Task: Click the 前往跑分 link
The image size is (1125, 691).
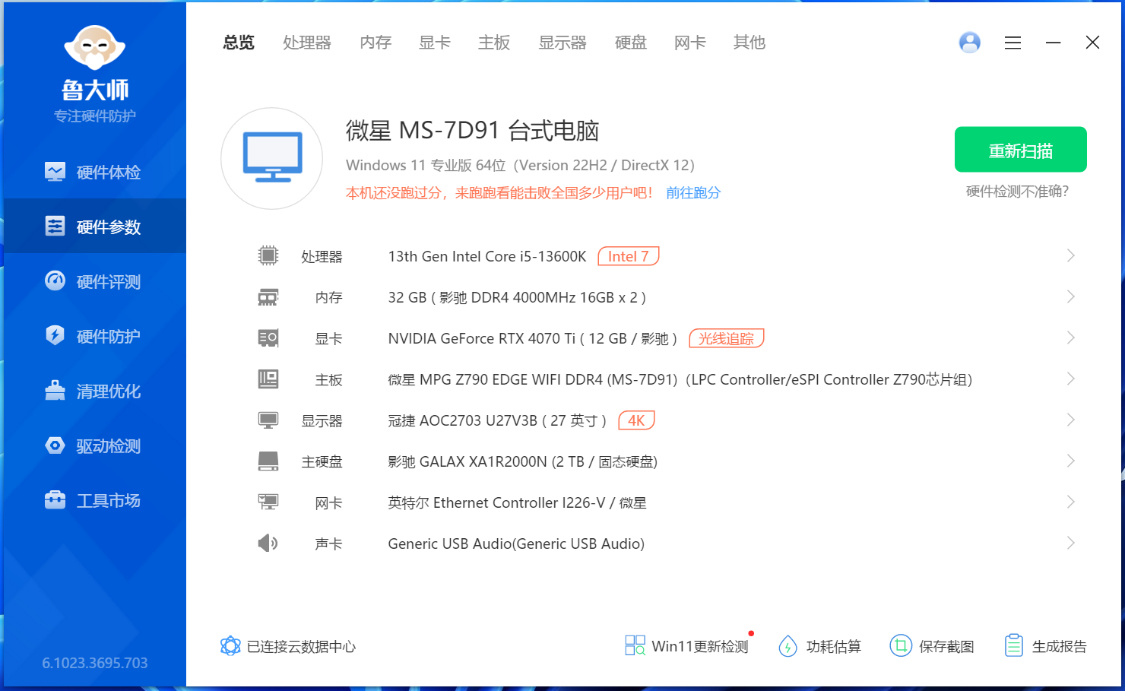Action: click(x=693, y=192)
